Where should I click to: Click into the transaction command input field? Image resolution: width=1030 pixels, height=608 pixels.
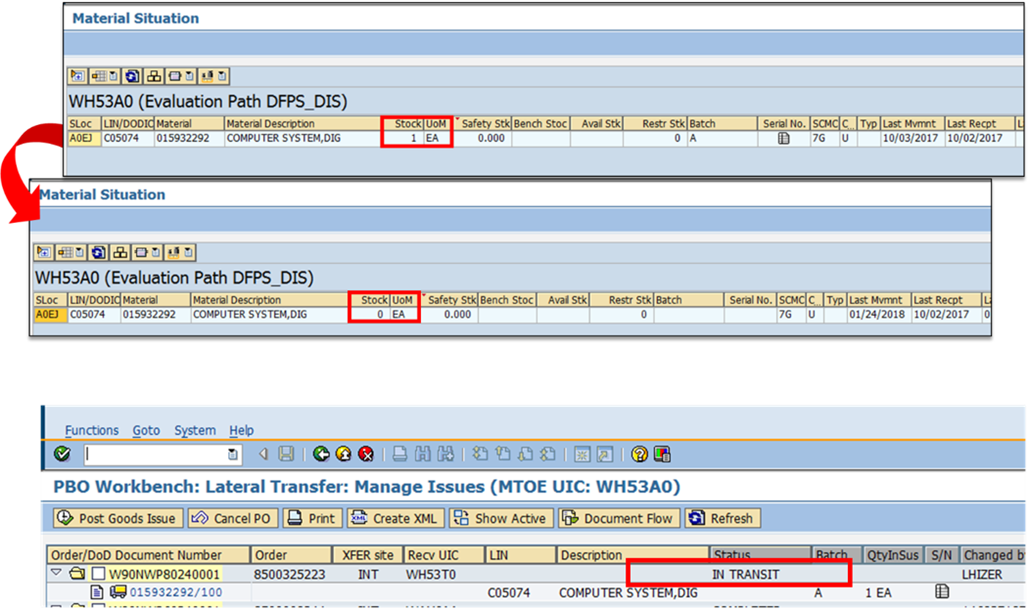click(155, 455)
